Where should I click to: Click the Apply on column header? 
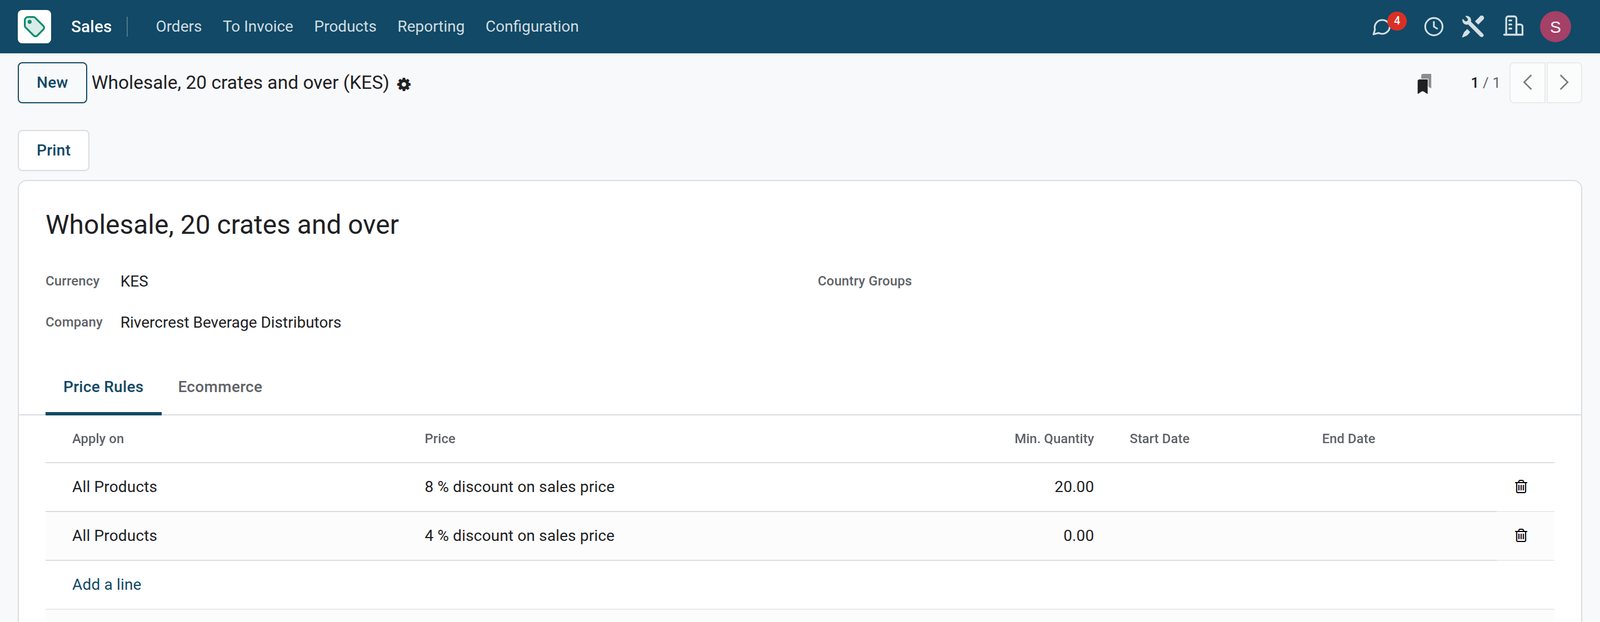[98, 439]
